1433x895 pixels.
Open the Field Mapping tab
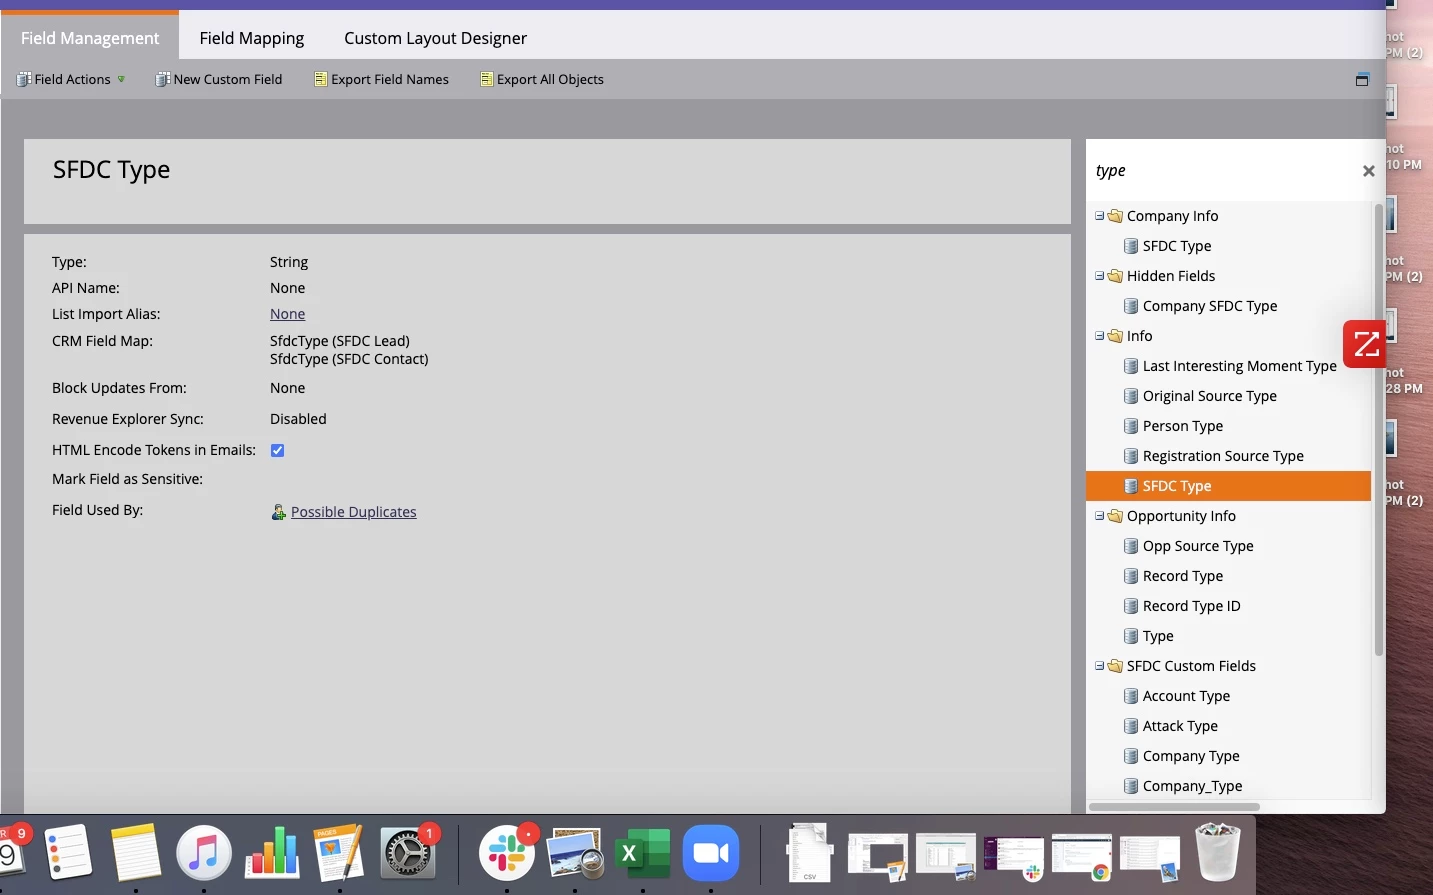[252, 38]
